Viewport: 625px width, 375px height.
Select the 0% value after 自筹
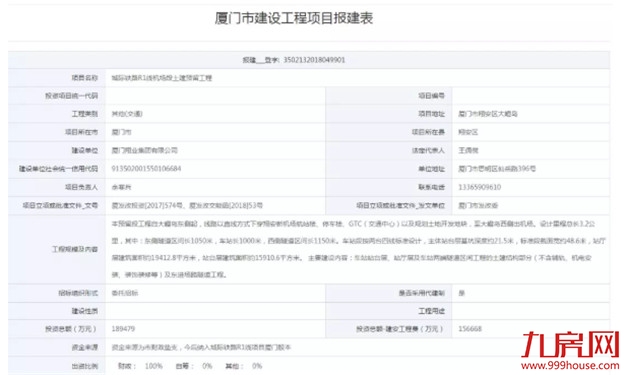point(207,366)
